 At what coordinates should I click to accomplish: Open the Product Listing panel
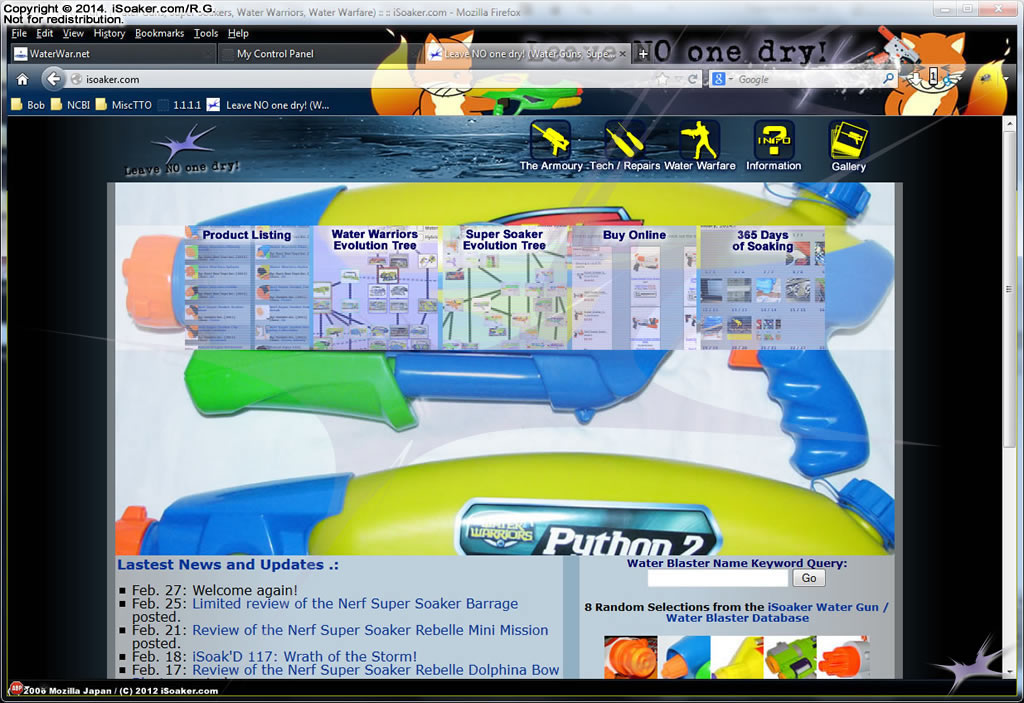click(x=248, y=287)
